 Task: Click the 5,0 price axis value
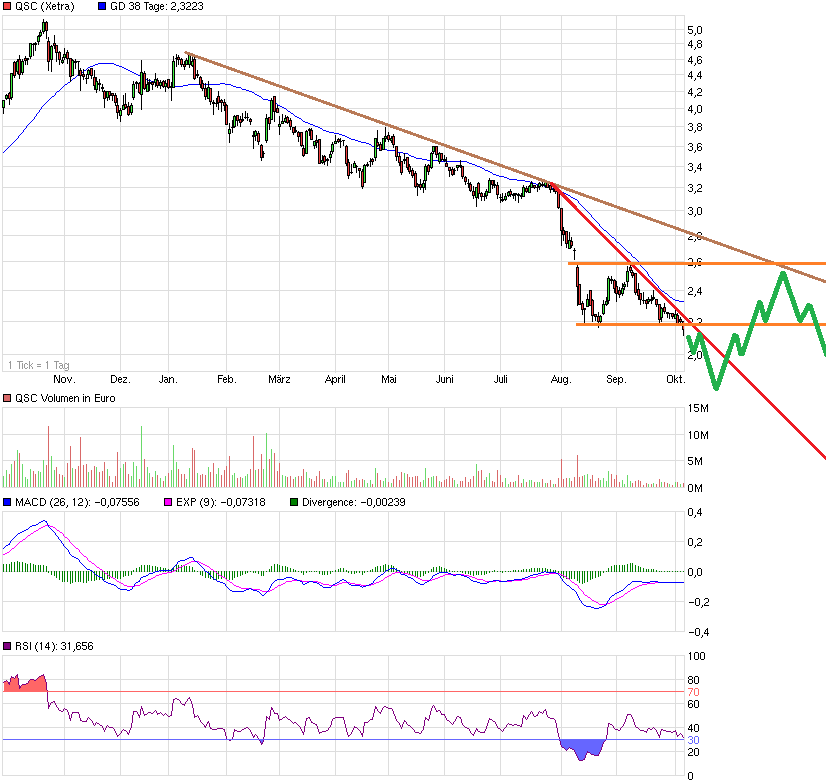click(695, 30)
